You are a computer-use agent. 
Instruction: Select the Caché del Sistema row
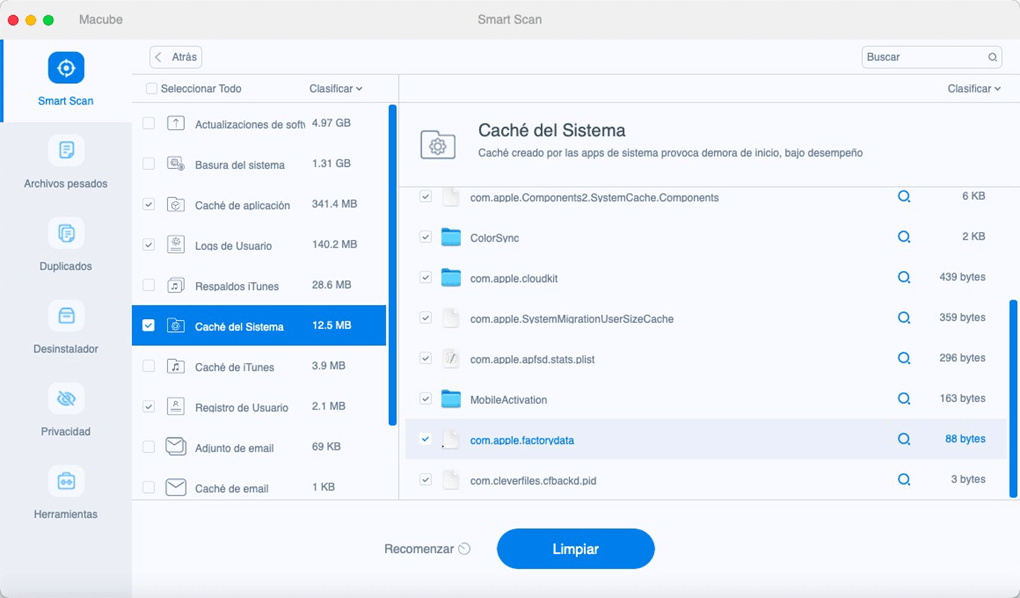click(259, 325)
